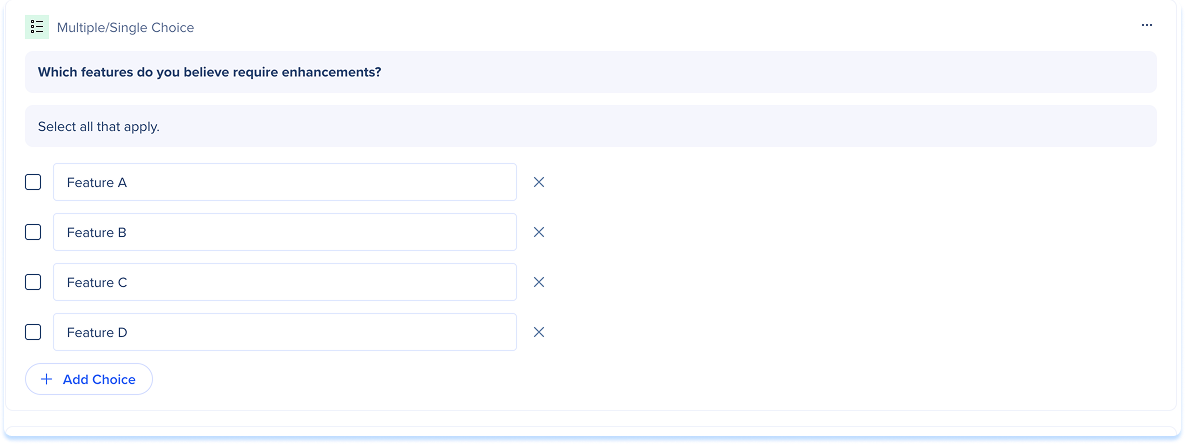Click the plus icon in Add Choice
The width and height of the screenshot is (1185, 444).
46,379
